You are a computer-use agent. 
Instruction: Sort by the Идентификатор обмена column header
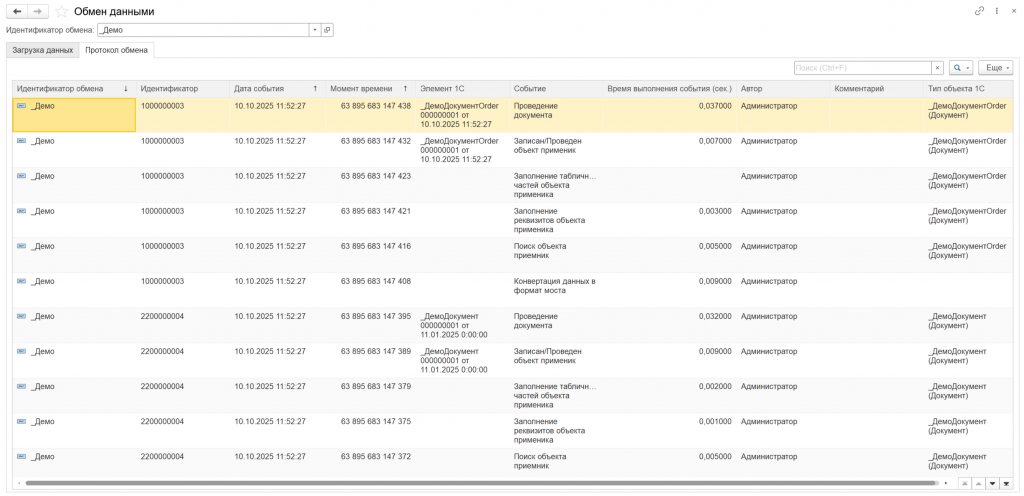(x=74, y=89)
